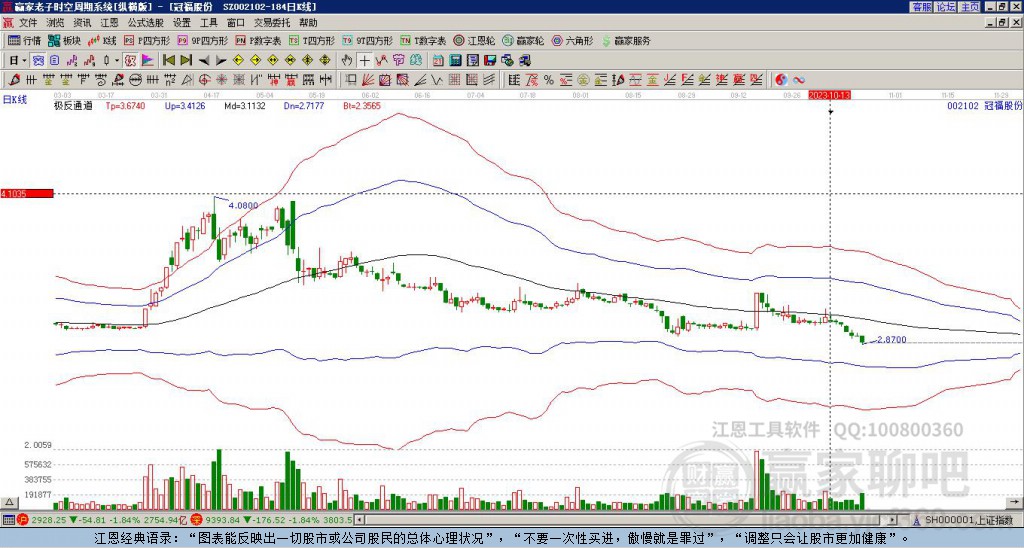The image size is (1024, 548).
Task: Open the P数字表 number table
Action: pyautogui.click(x=259, y=40)
